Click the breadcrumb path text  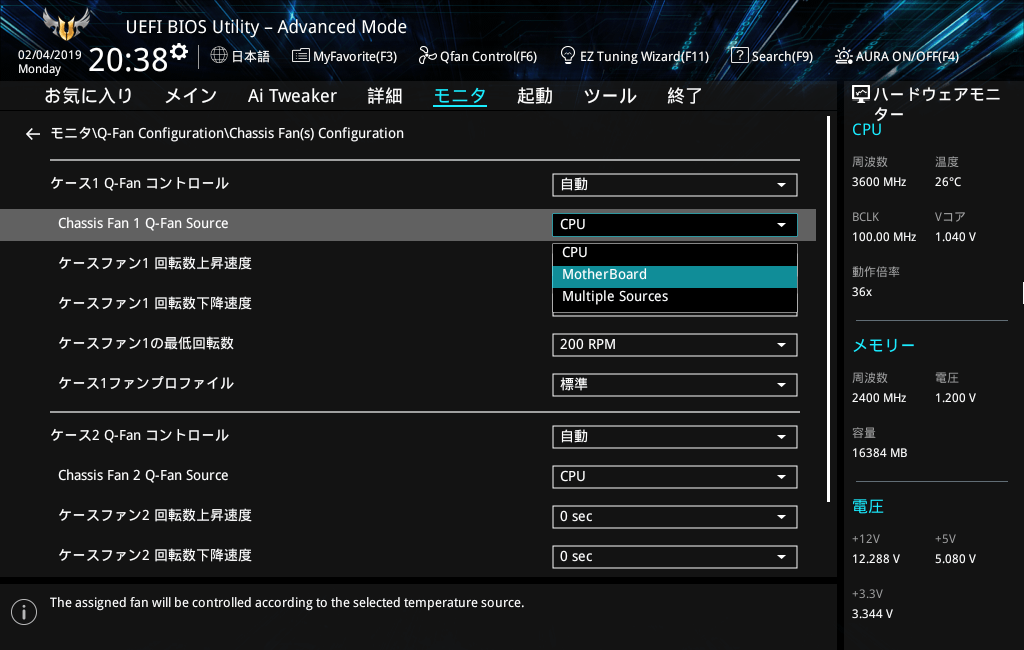[x=227, y=133]
